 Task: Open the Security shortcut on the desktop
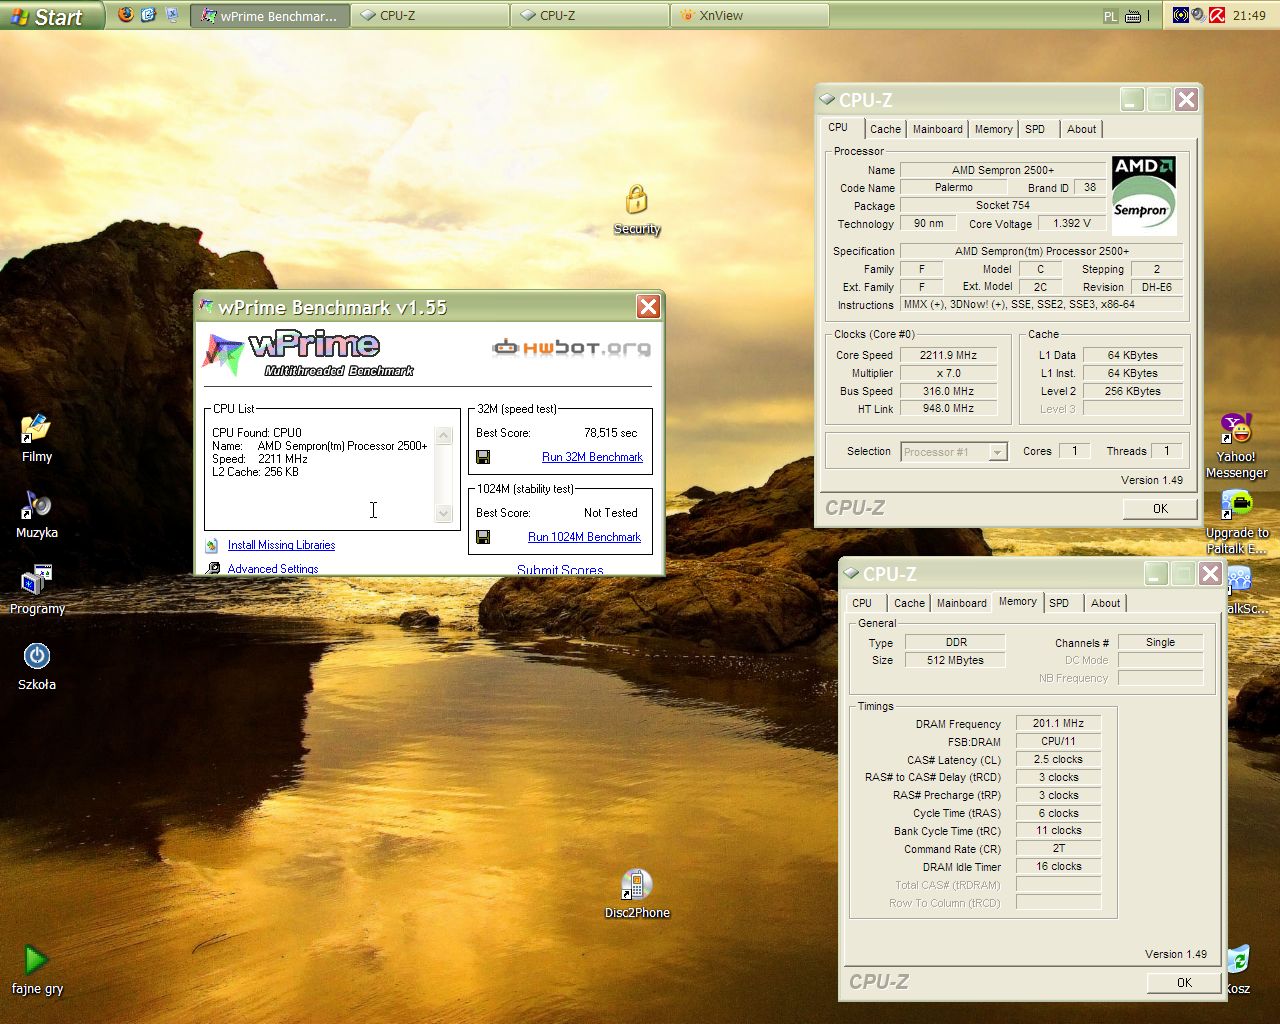(x=637, y=210)
